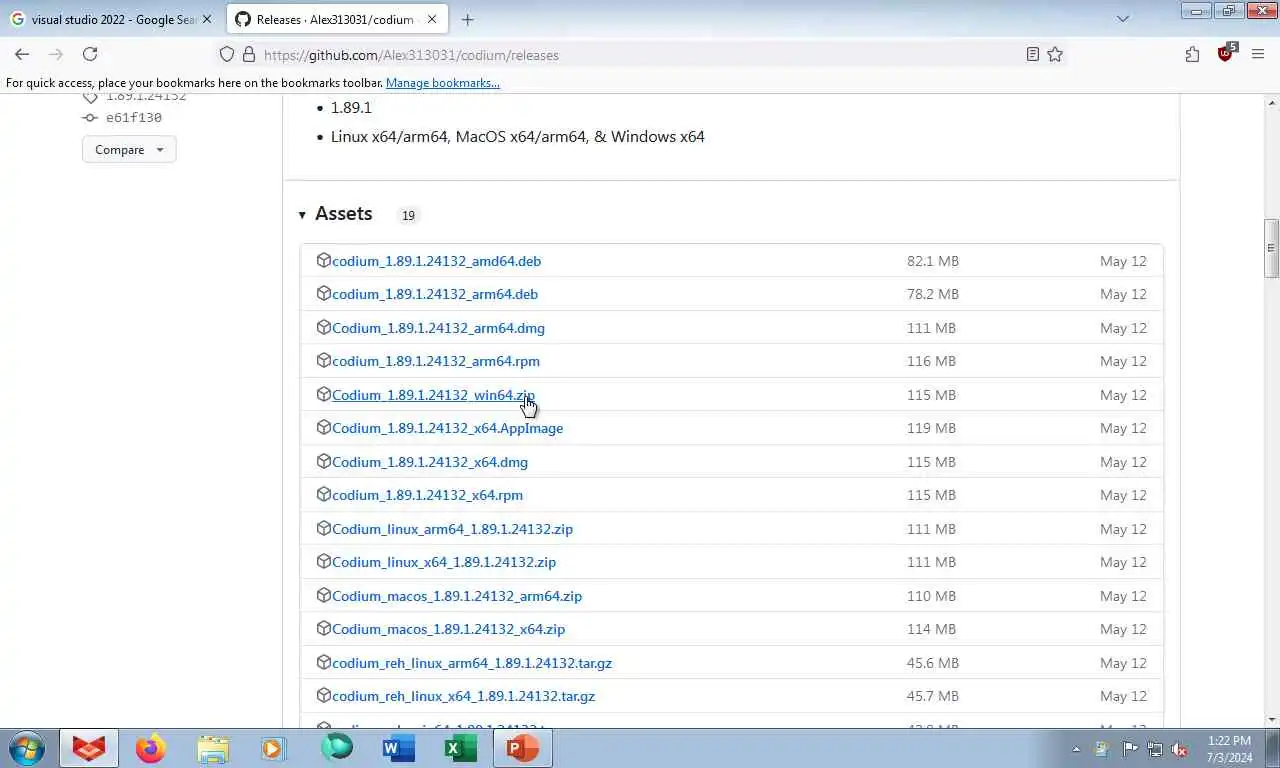This screenshot has width=1280, height=768.
Task: Open File Explorer folder in taskbar
Action: coord(212,748)
